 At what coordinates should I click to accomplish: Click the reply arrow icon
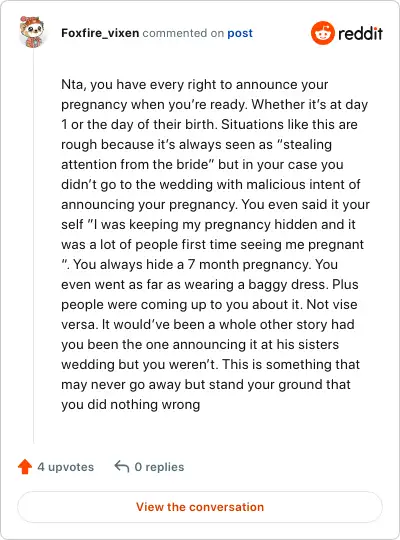point(122,466)
